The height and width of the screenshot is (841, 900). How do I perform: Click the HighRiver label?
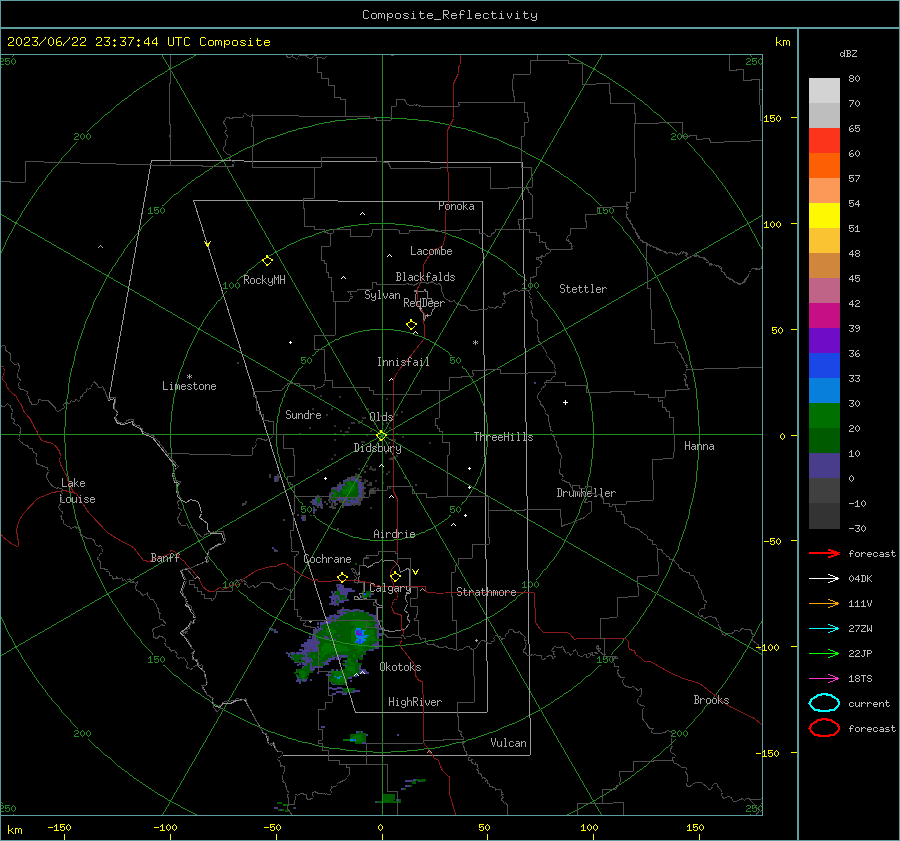415,702
